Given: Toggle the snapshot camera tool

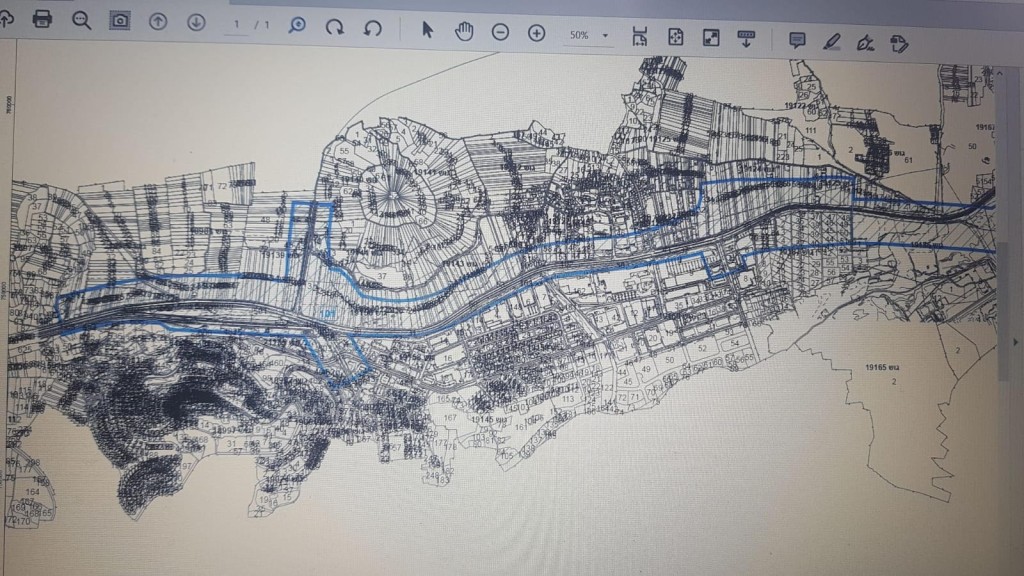Looking at the screenshot, I should pos(119,20).
